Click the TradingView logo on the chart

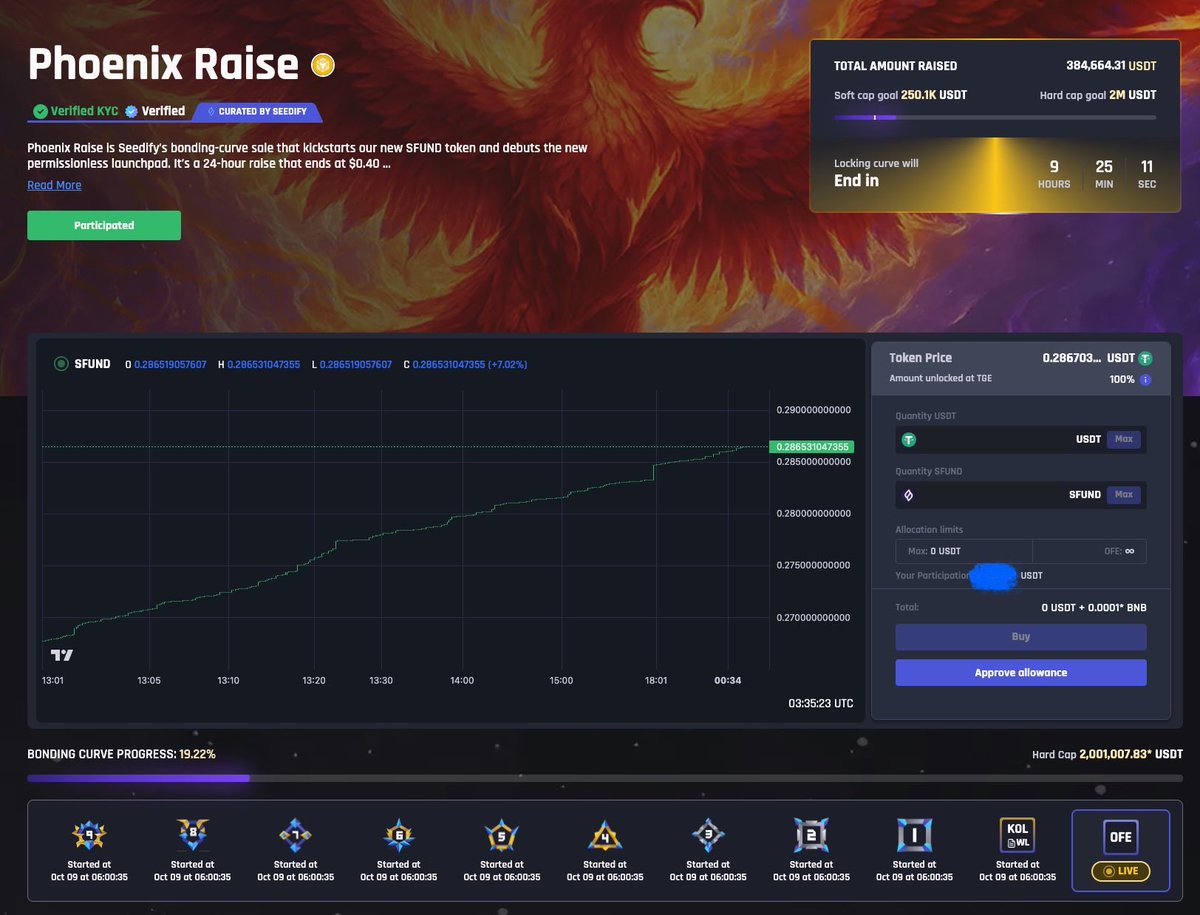(62, 655)
